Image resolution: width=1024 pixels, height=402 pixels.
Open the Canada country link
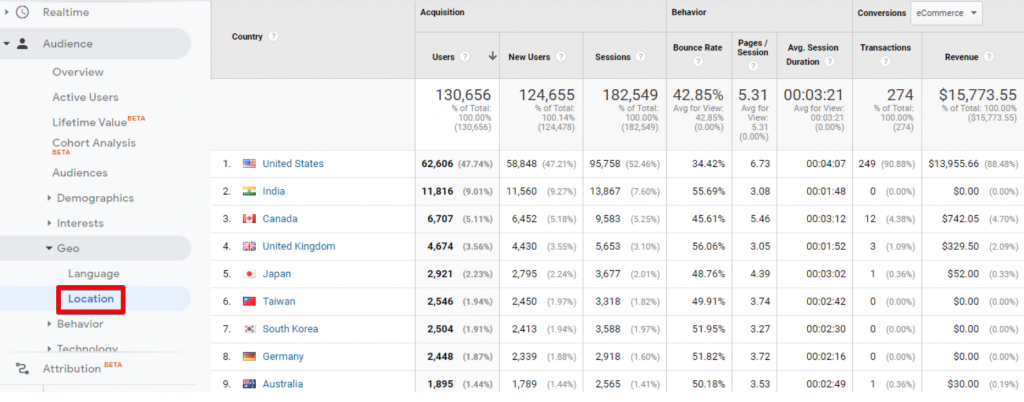click(x=278, y=219)
